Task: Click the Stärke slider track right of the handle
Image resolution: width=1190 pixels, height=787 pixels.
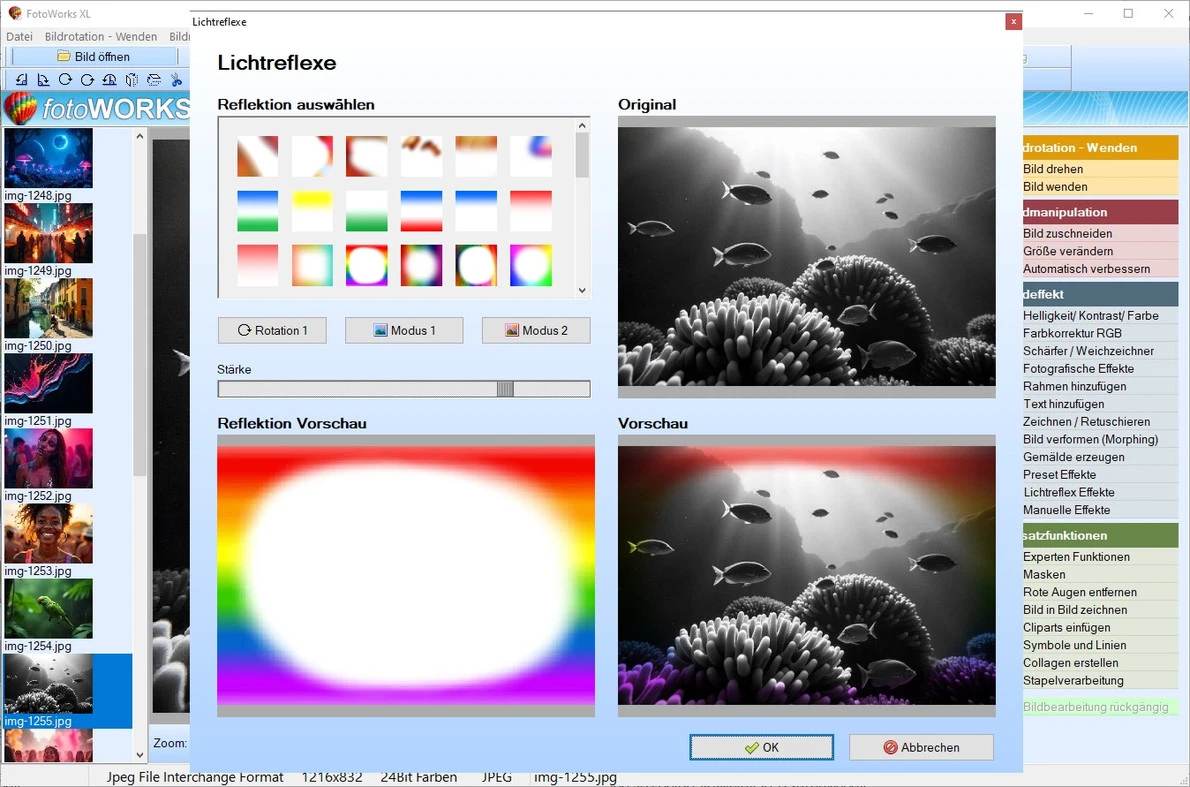Action: (x=551, y=389)
